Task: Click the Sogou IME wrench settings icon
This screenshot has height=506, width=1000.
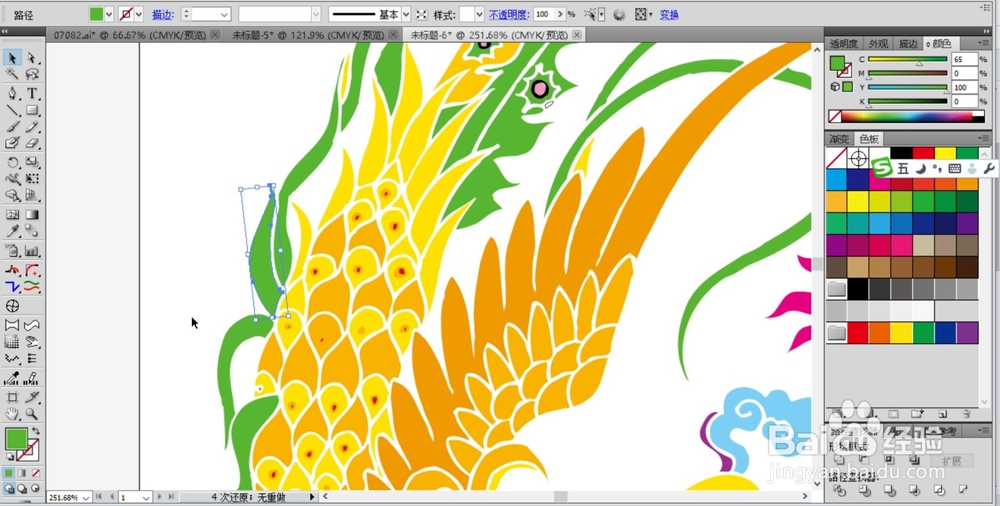Action: tap(989, 168)
